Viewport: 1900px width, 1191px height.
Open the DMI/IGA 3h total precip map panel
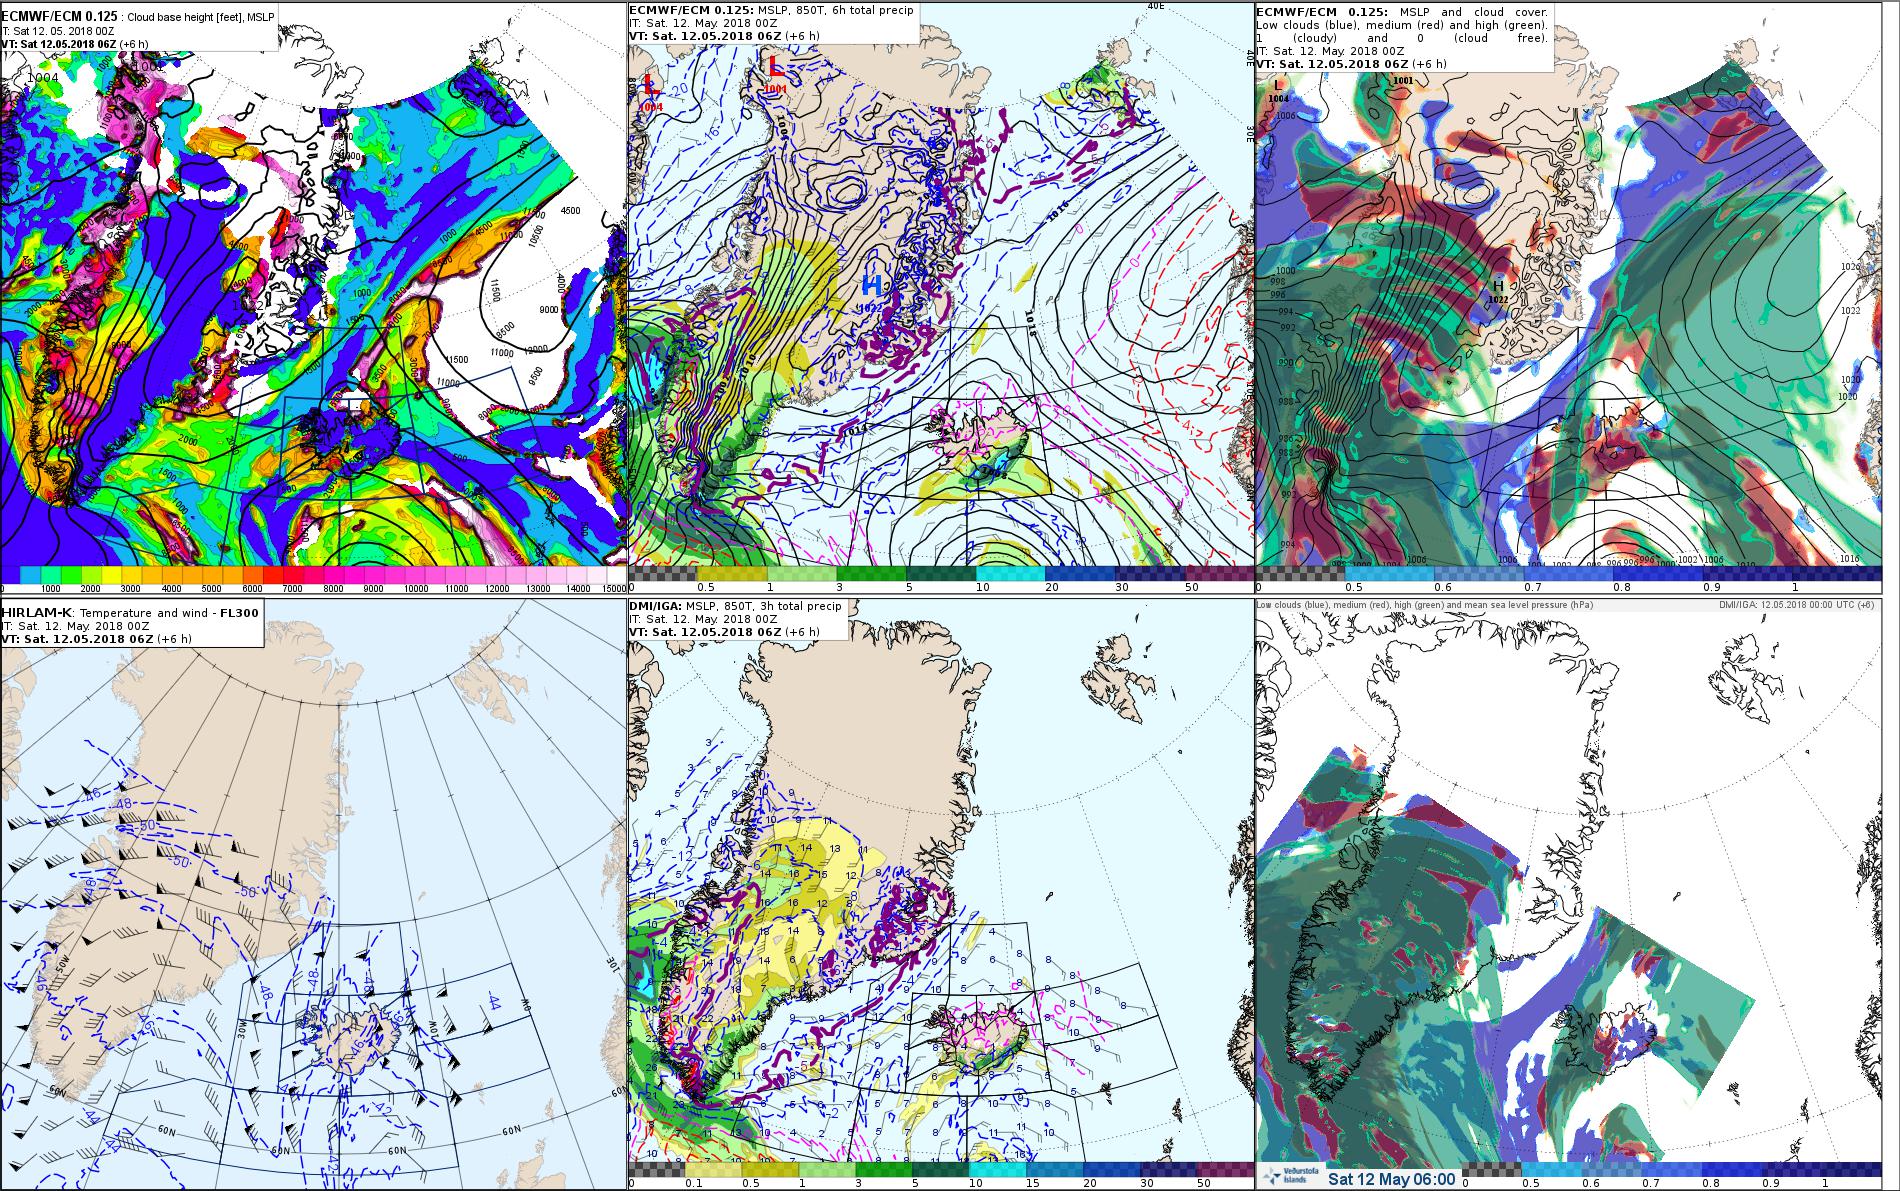click(941, 894)
